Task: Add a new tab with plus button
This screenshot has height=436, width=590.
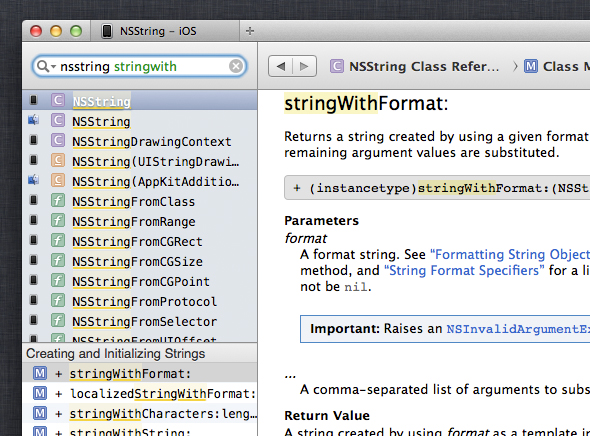Action: tap(249, 31)
